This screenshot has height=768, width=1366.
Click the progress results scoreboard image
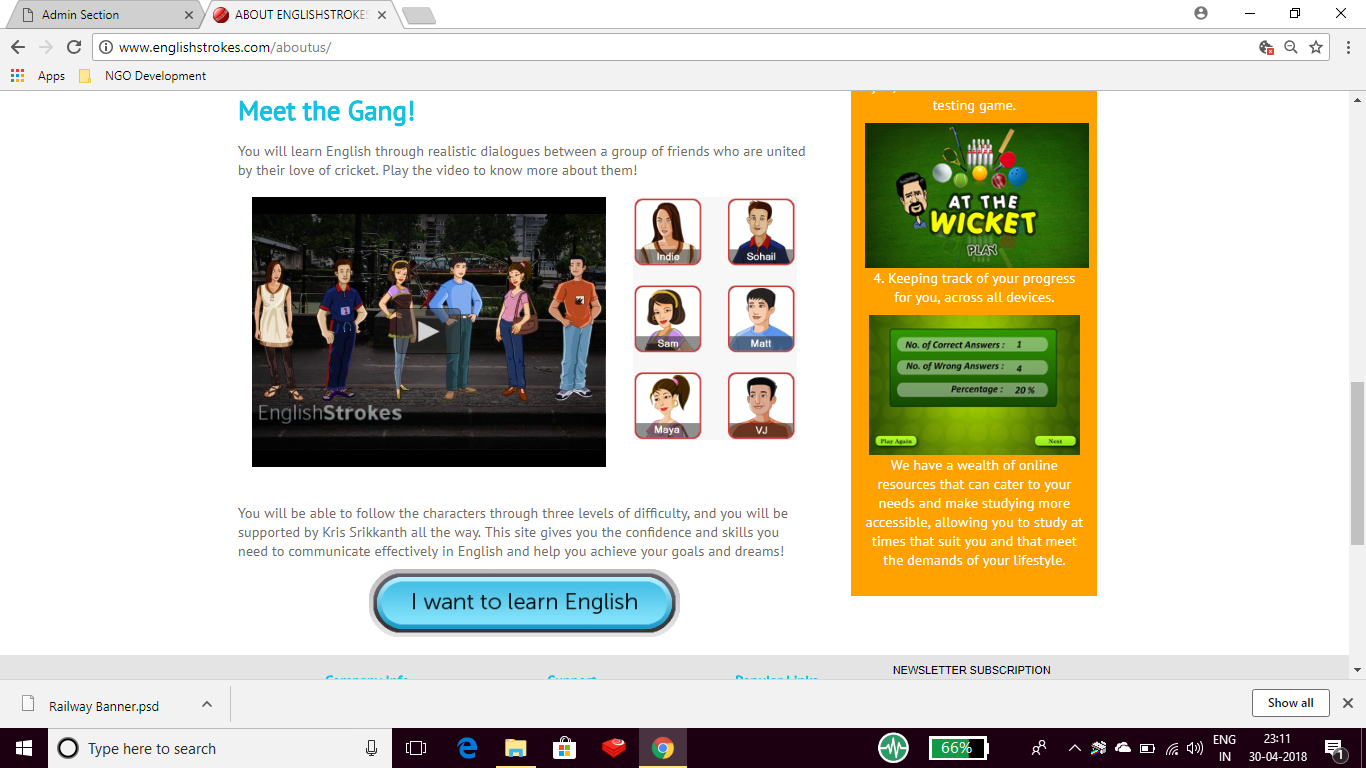pyautogui.click(x=974, y=385)
